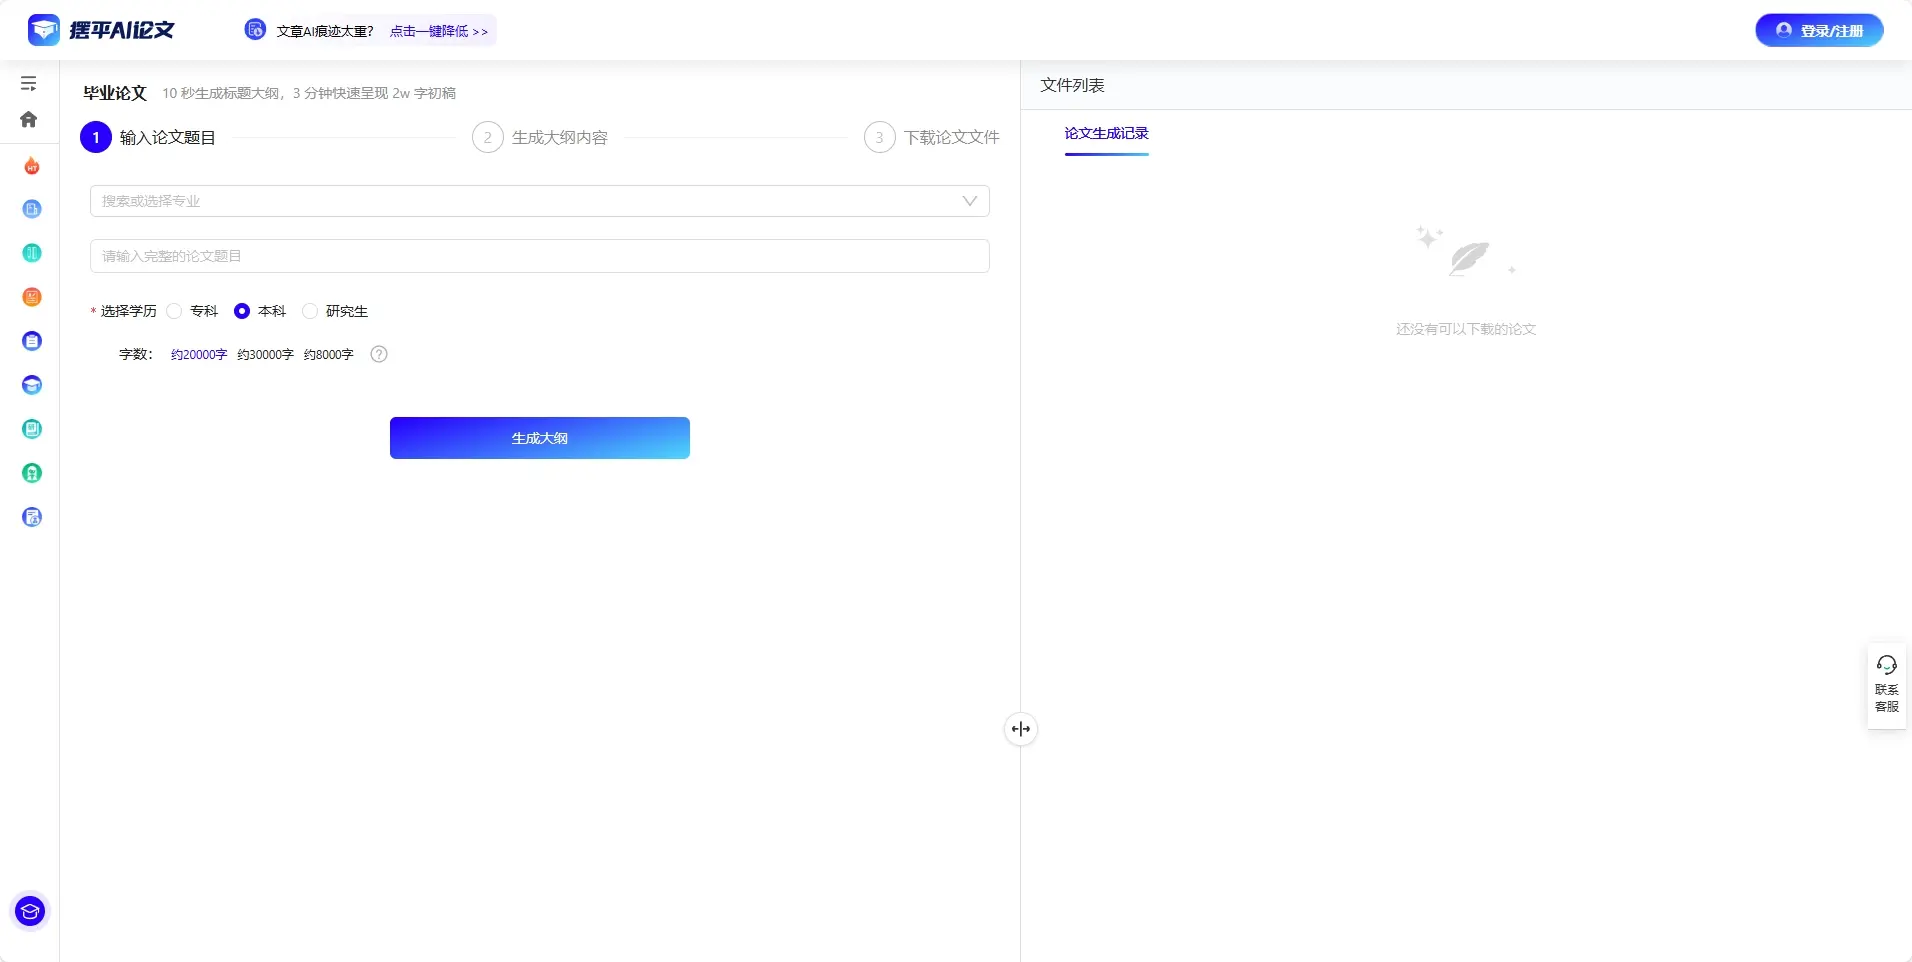Select the 研究生 education radio button
1912x962 pixels.
tap(310, 311)
